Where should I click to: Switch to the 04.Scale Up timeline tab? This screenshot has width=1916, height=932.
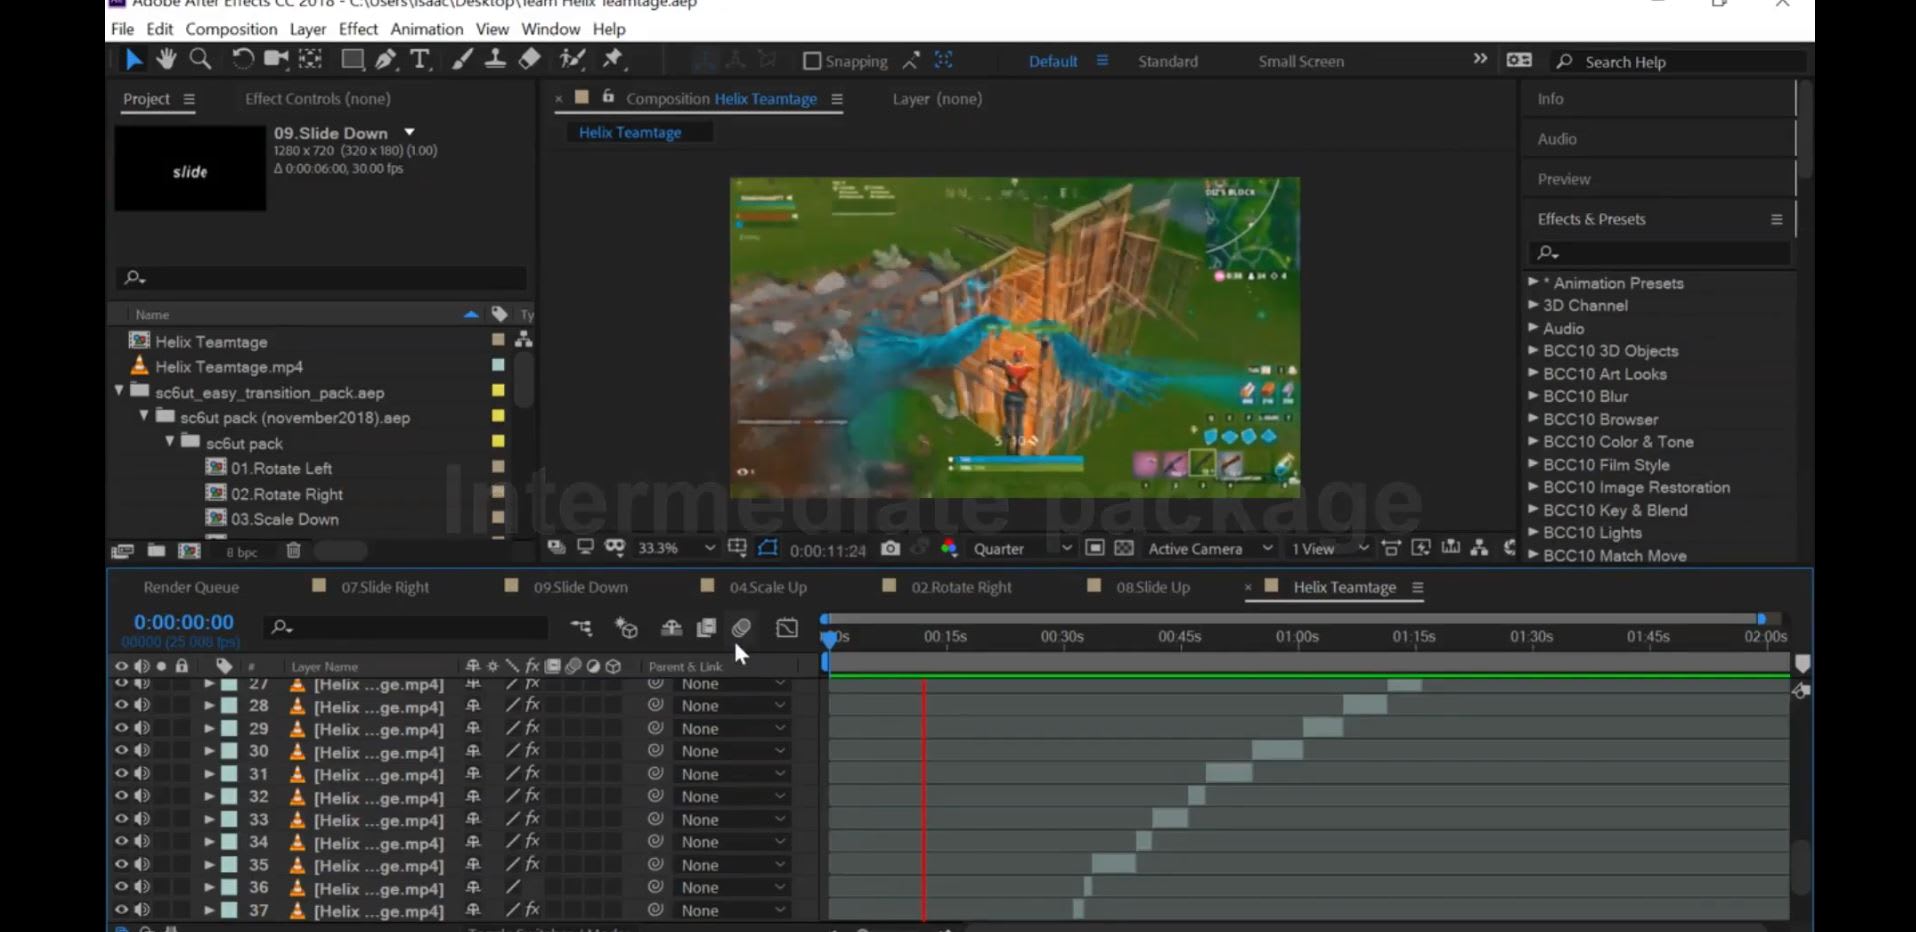coord(768,587)
